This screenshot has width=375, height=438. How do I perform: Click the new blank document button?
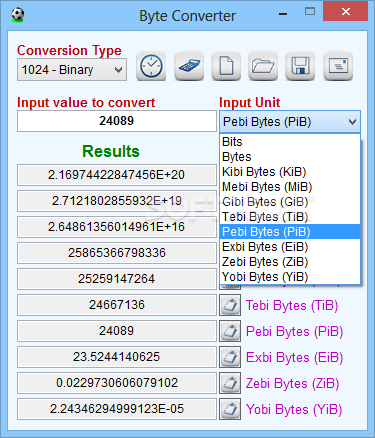point(226,66)
